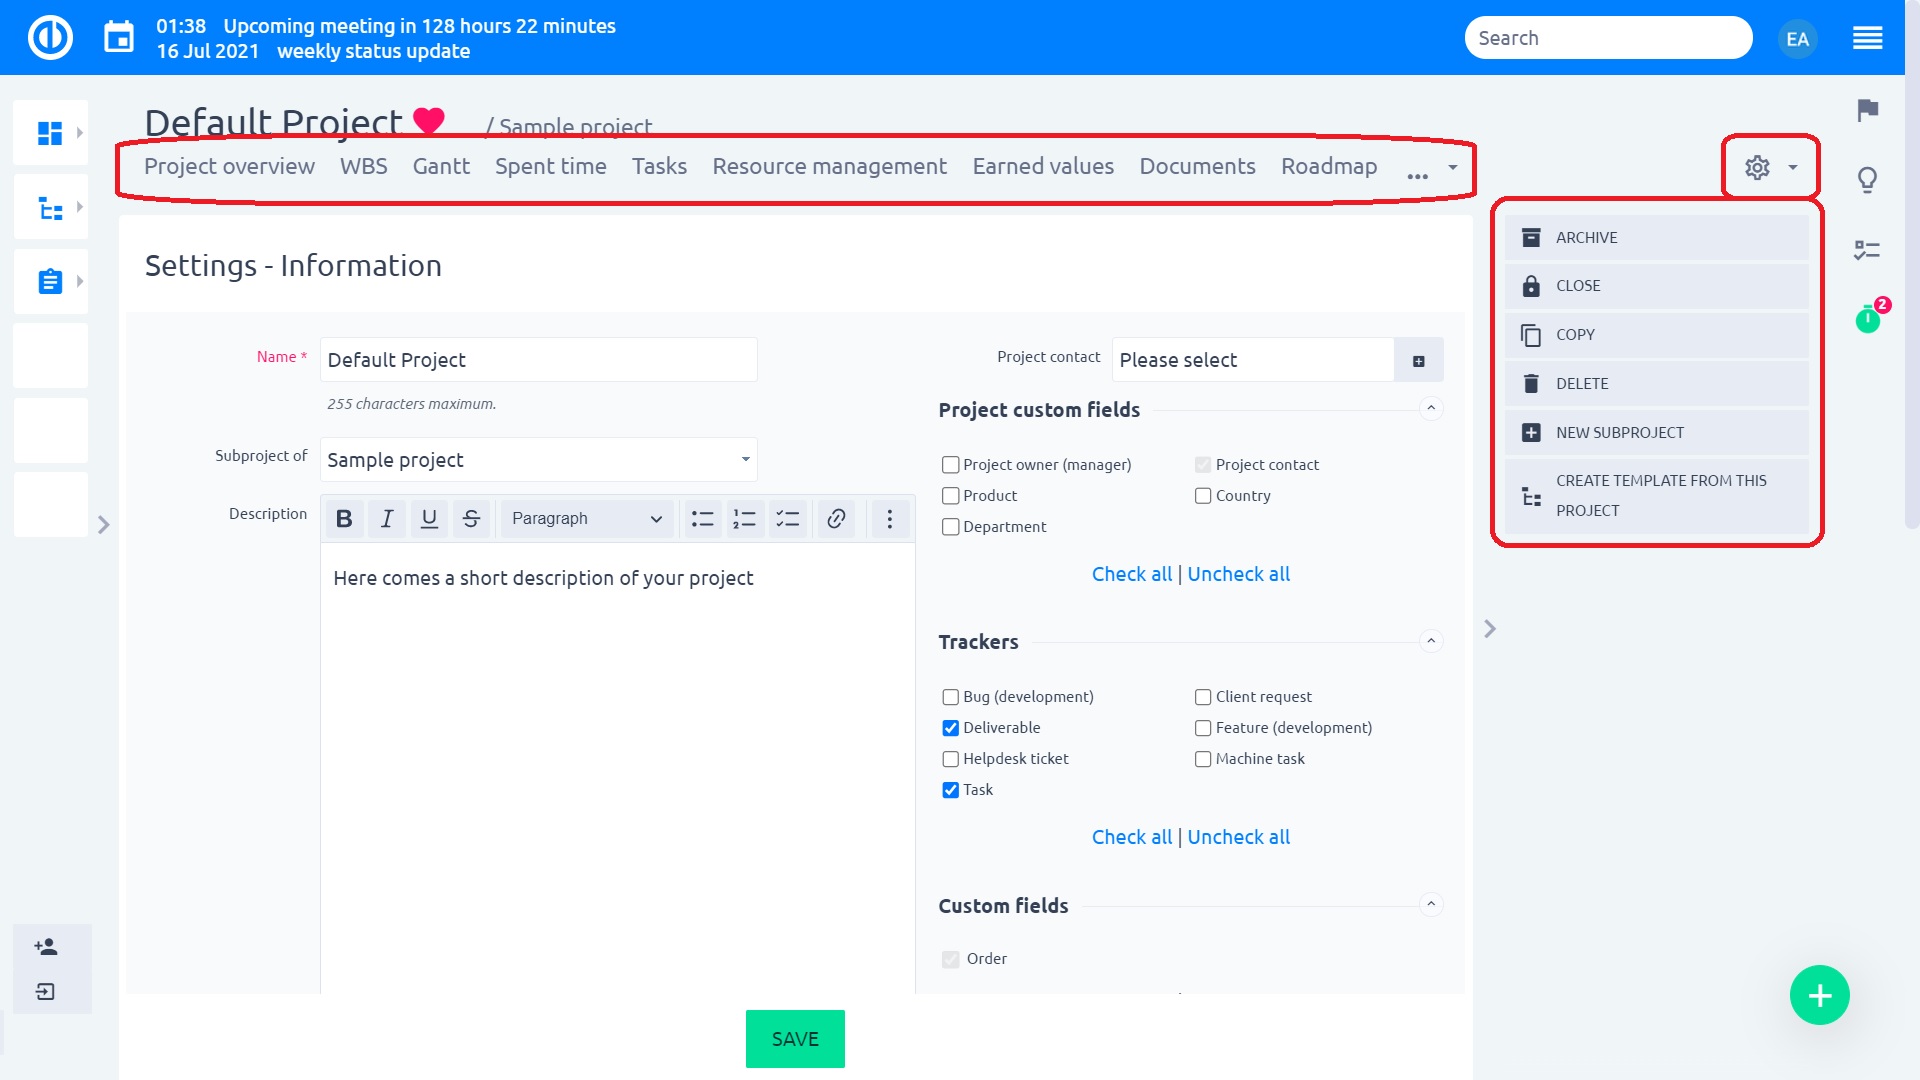Open the flag icon in the right sidebar
Viewport: 1920px width, 1080px height.
coord(1867,110)
